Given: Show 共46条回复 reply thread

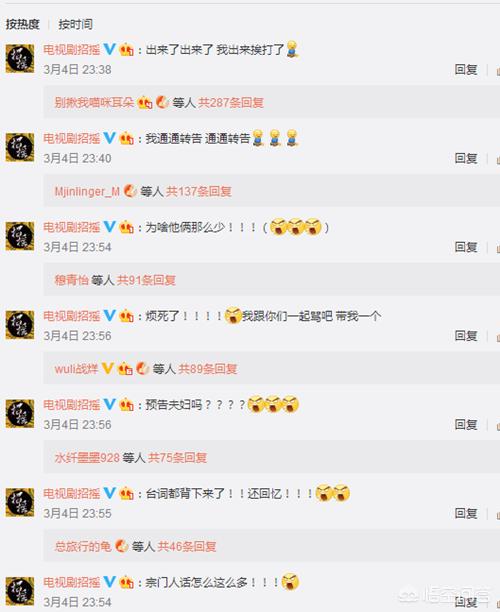Looking at the screenshot, I should tap(187, 546).
